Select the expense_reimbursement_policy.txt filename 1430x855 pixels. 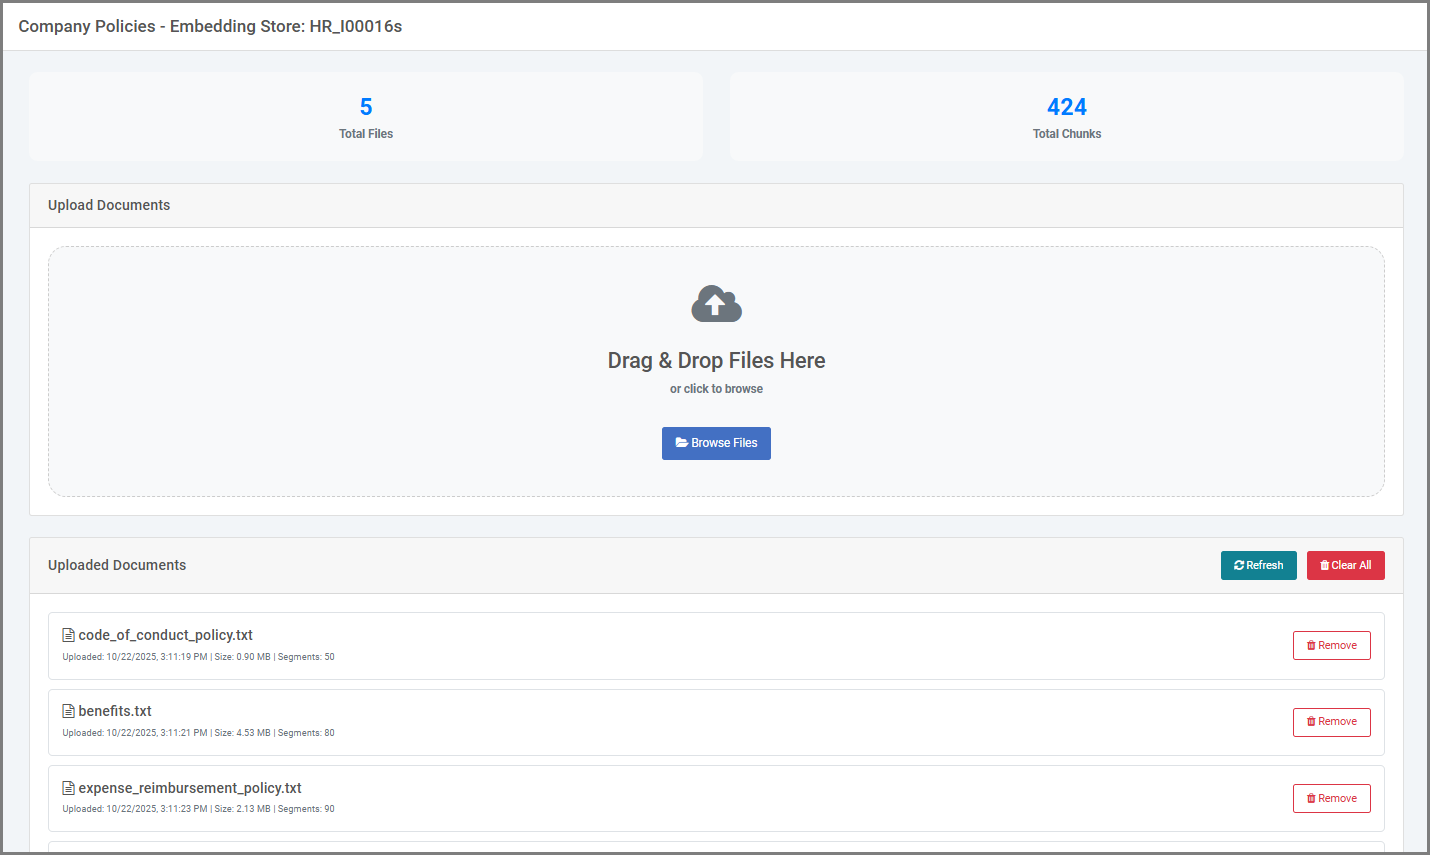(x=190, y=788)
